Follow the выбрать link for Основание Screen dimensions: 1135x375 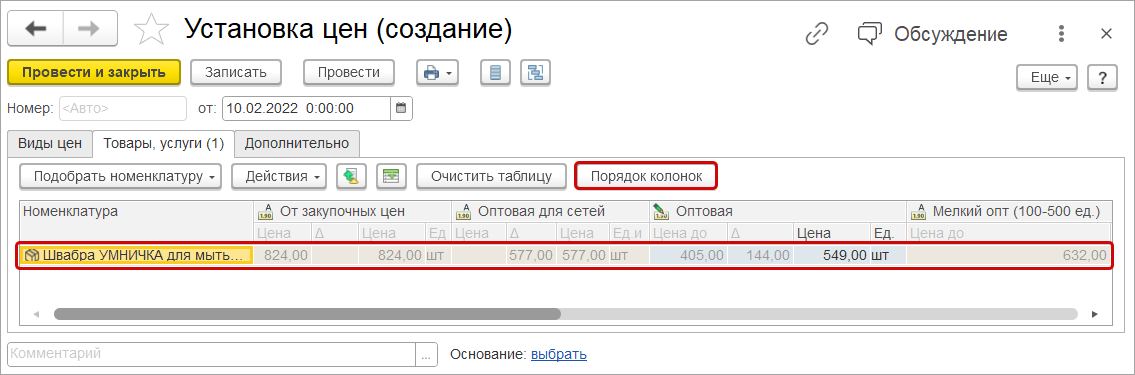point(559,354)
